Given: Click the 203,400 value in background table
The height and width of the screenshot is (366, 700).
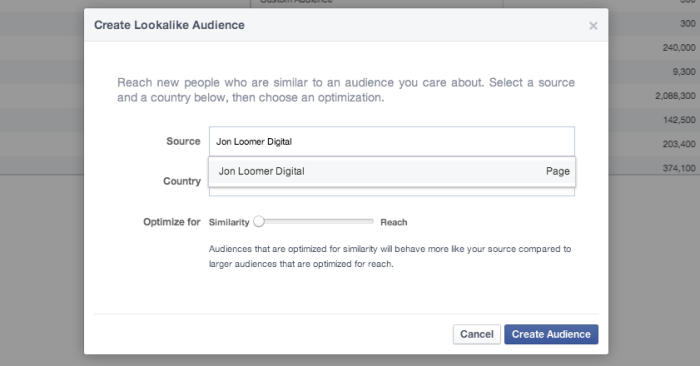Looking at the screenshot, I should coord(679,144).
